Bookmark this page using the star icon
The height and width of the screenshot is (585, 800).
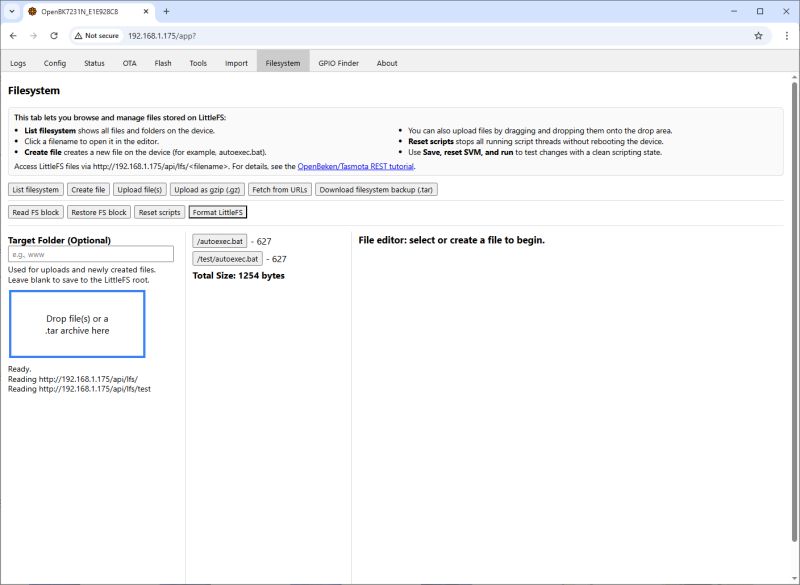click(x=758, y=35)
